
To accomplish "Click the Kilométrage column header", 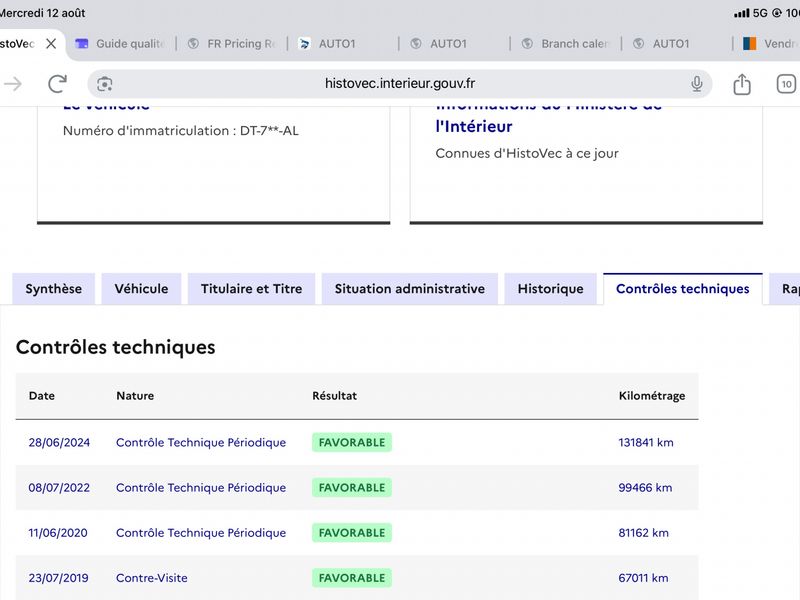I will (652, 396).
